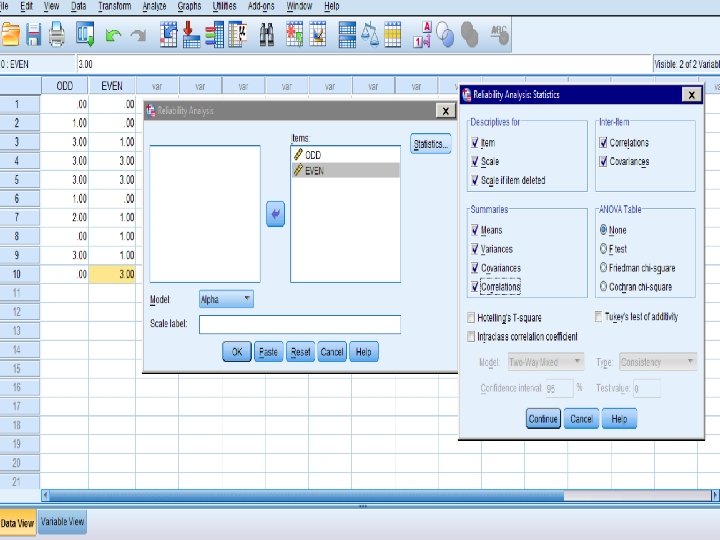Go to variable icon with red arrow

point(191,34)
